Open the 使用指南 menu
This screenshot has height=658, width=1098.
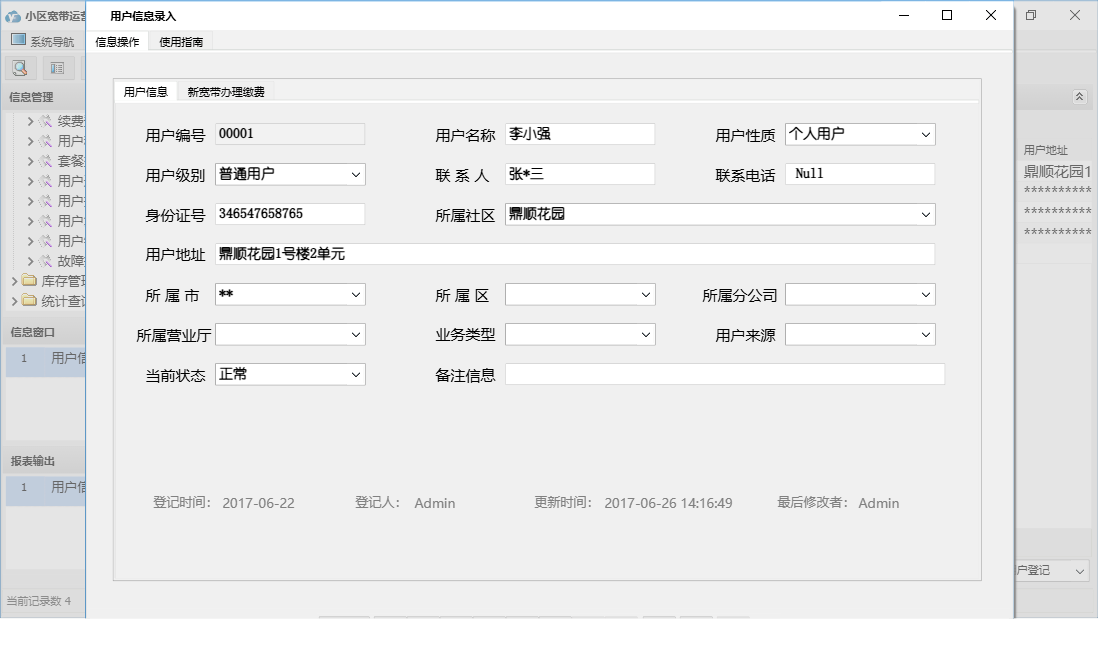[x=179, y=41]
